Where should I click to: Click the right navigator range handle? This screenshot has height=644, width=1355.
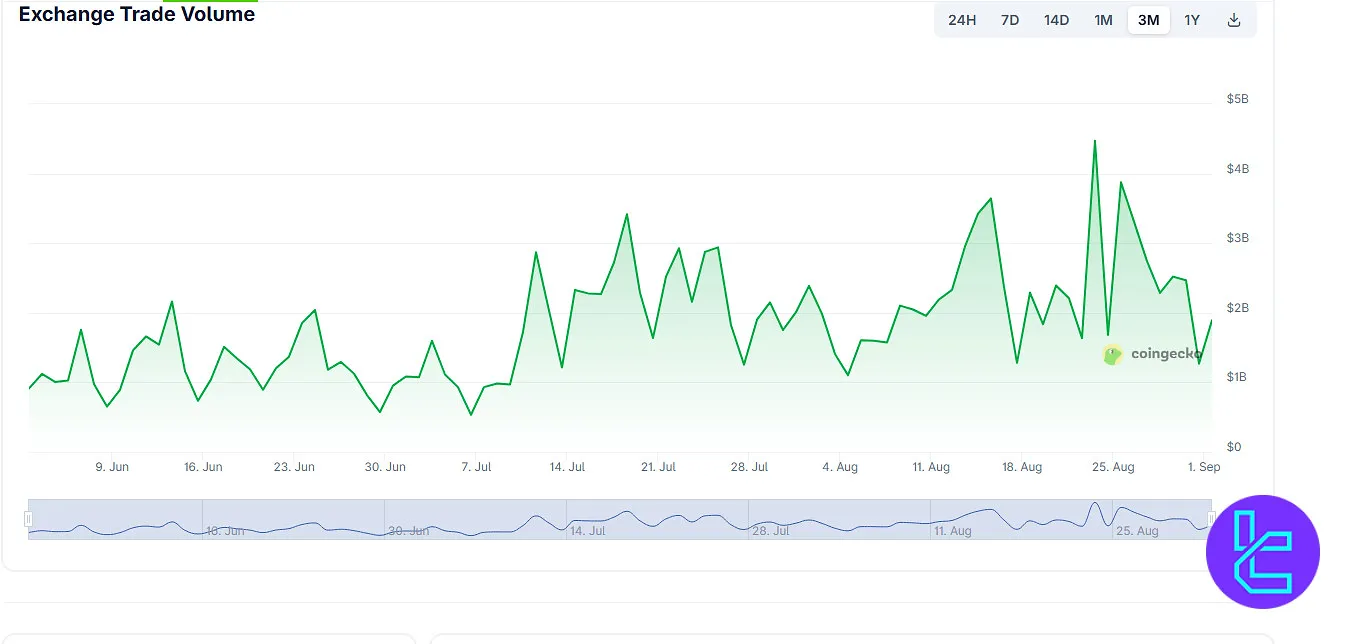[1212, 519]
